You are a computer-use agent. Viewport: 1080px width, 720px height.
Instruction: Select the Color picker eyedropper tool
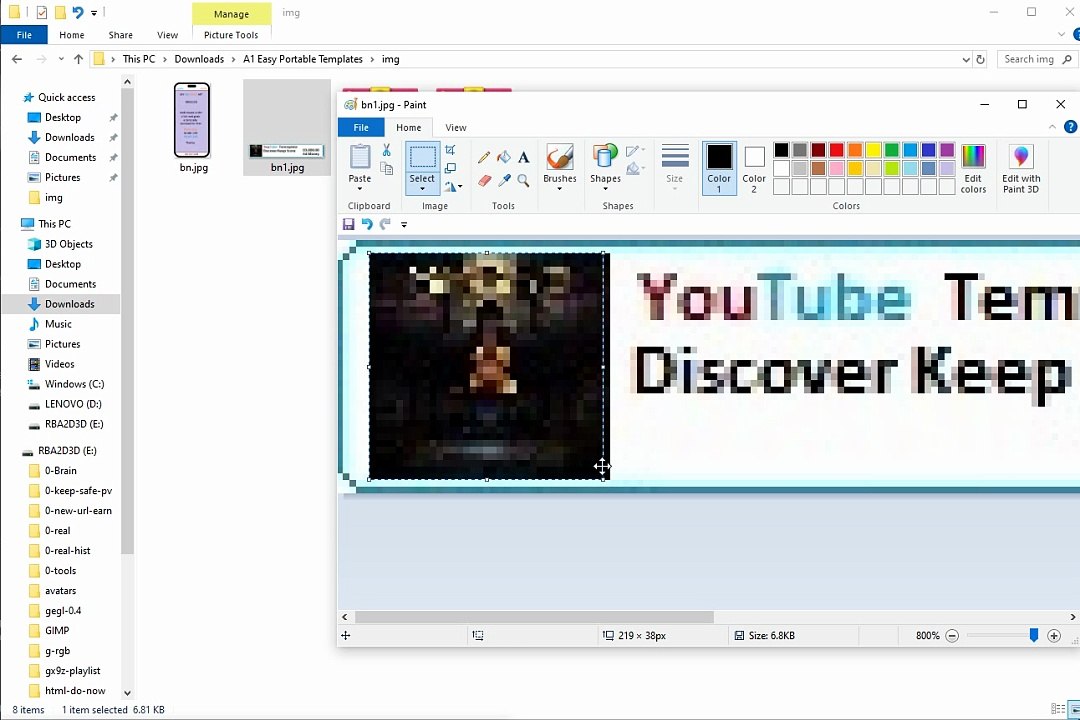(504, 180)
